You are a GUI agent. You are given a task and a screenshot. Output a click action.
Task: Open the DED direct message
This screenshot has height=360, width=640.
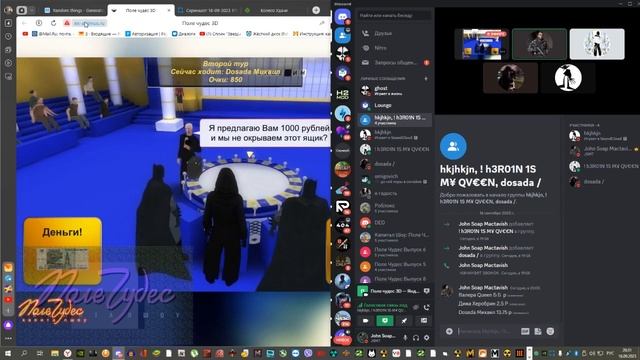point(395,222)
